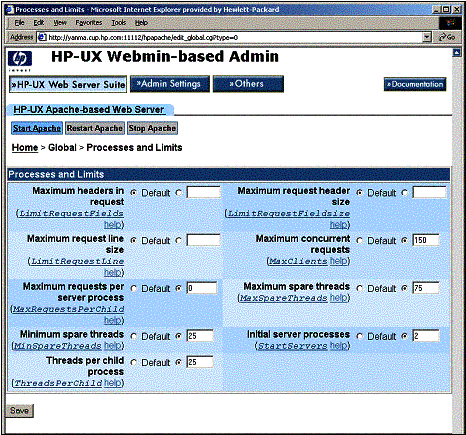The height and width of the screenshot is (435, 466).
Task: Click the Maximum request line size value field
Action: [x=203, y=240]
